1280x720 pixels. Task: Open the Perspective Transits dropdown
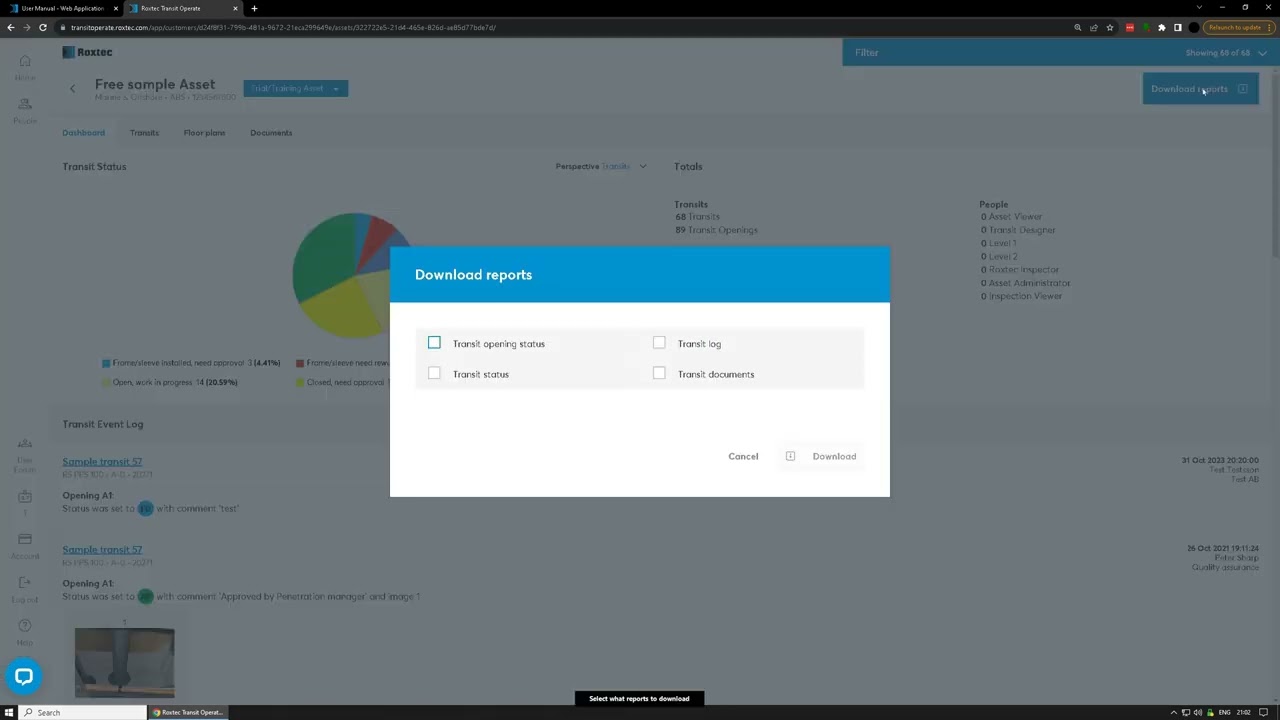[x=601, y=167]
